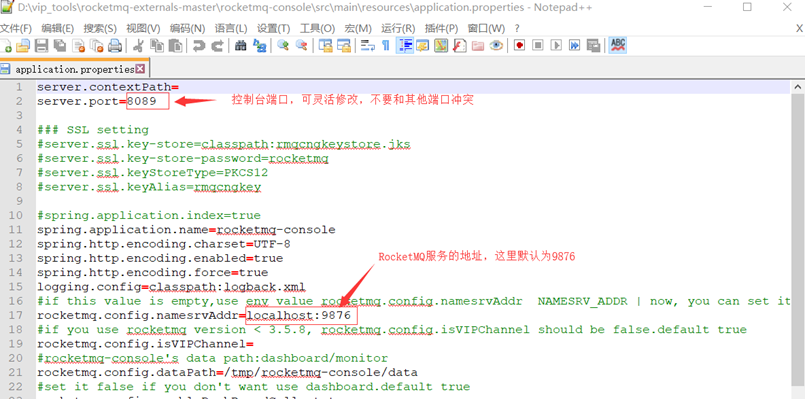Open the 编辑(E) menu

point(58,28)
